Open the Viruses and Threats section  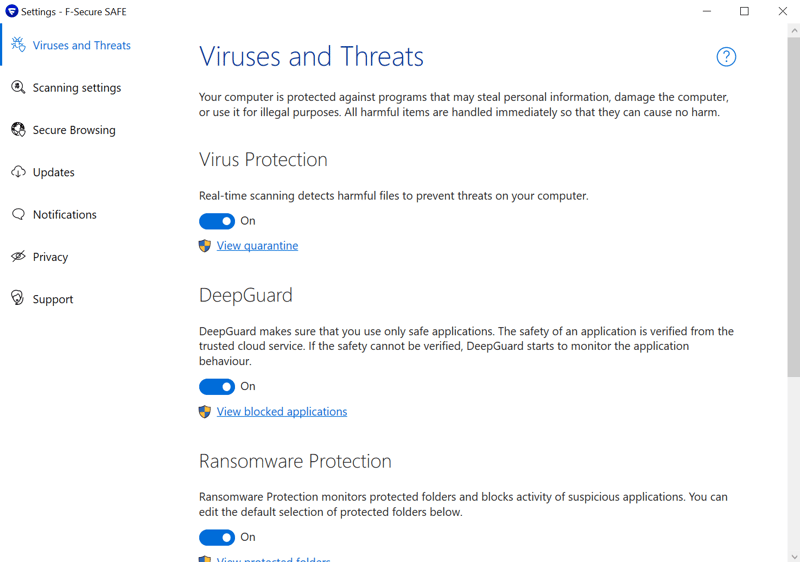pyautogui.click(x=82, y=45)
